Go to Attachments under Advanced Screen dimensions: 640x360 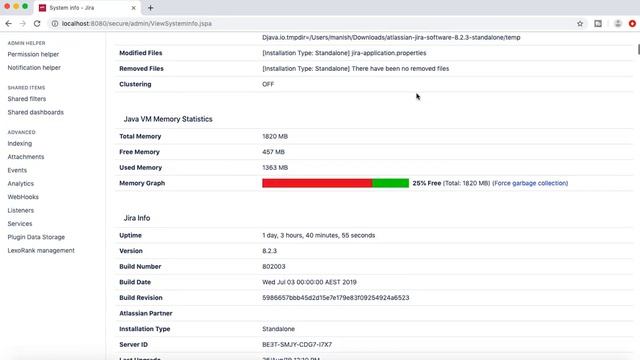point(26,157)
